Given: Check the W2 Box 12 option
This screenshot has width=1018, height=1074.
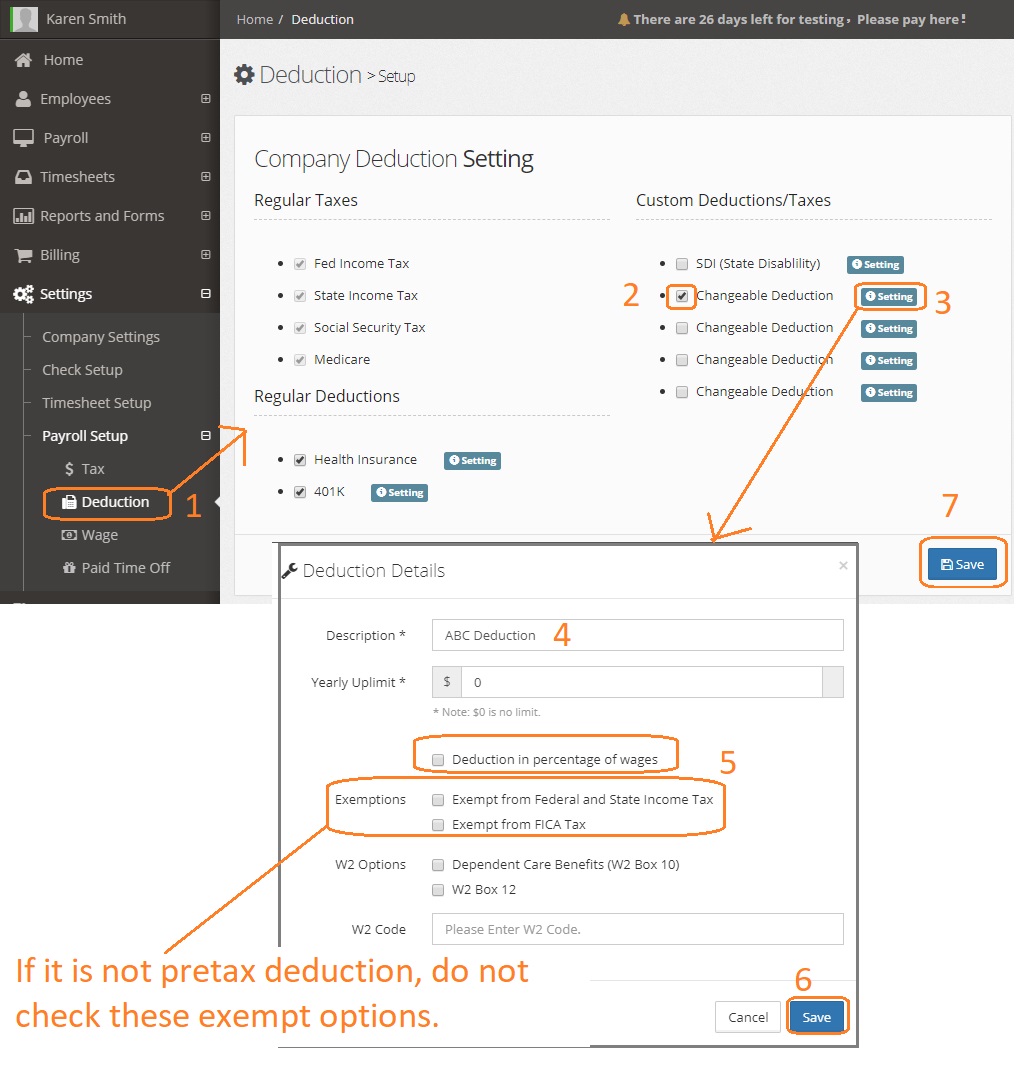Looking at the screenshot, I should click(x=438, y=890).
